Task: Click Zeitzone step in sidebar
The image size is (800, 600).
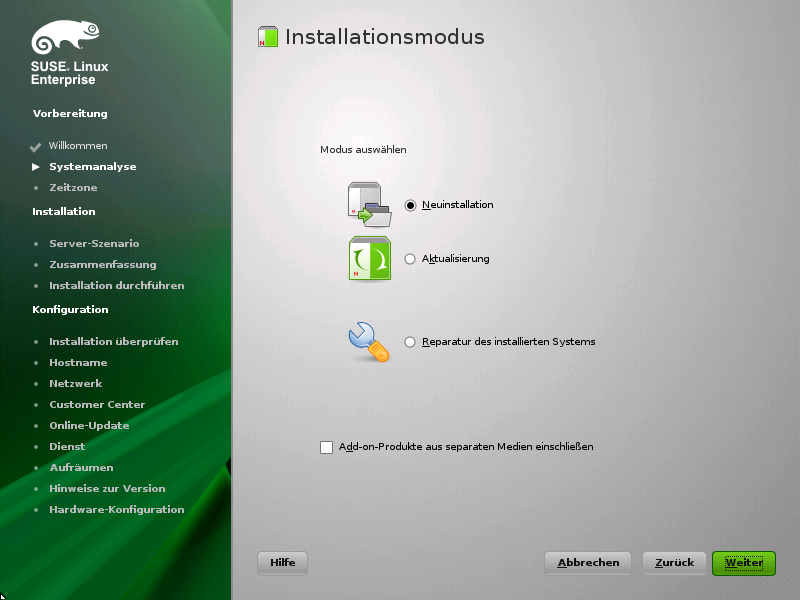Action: [73, 187]
